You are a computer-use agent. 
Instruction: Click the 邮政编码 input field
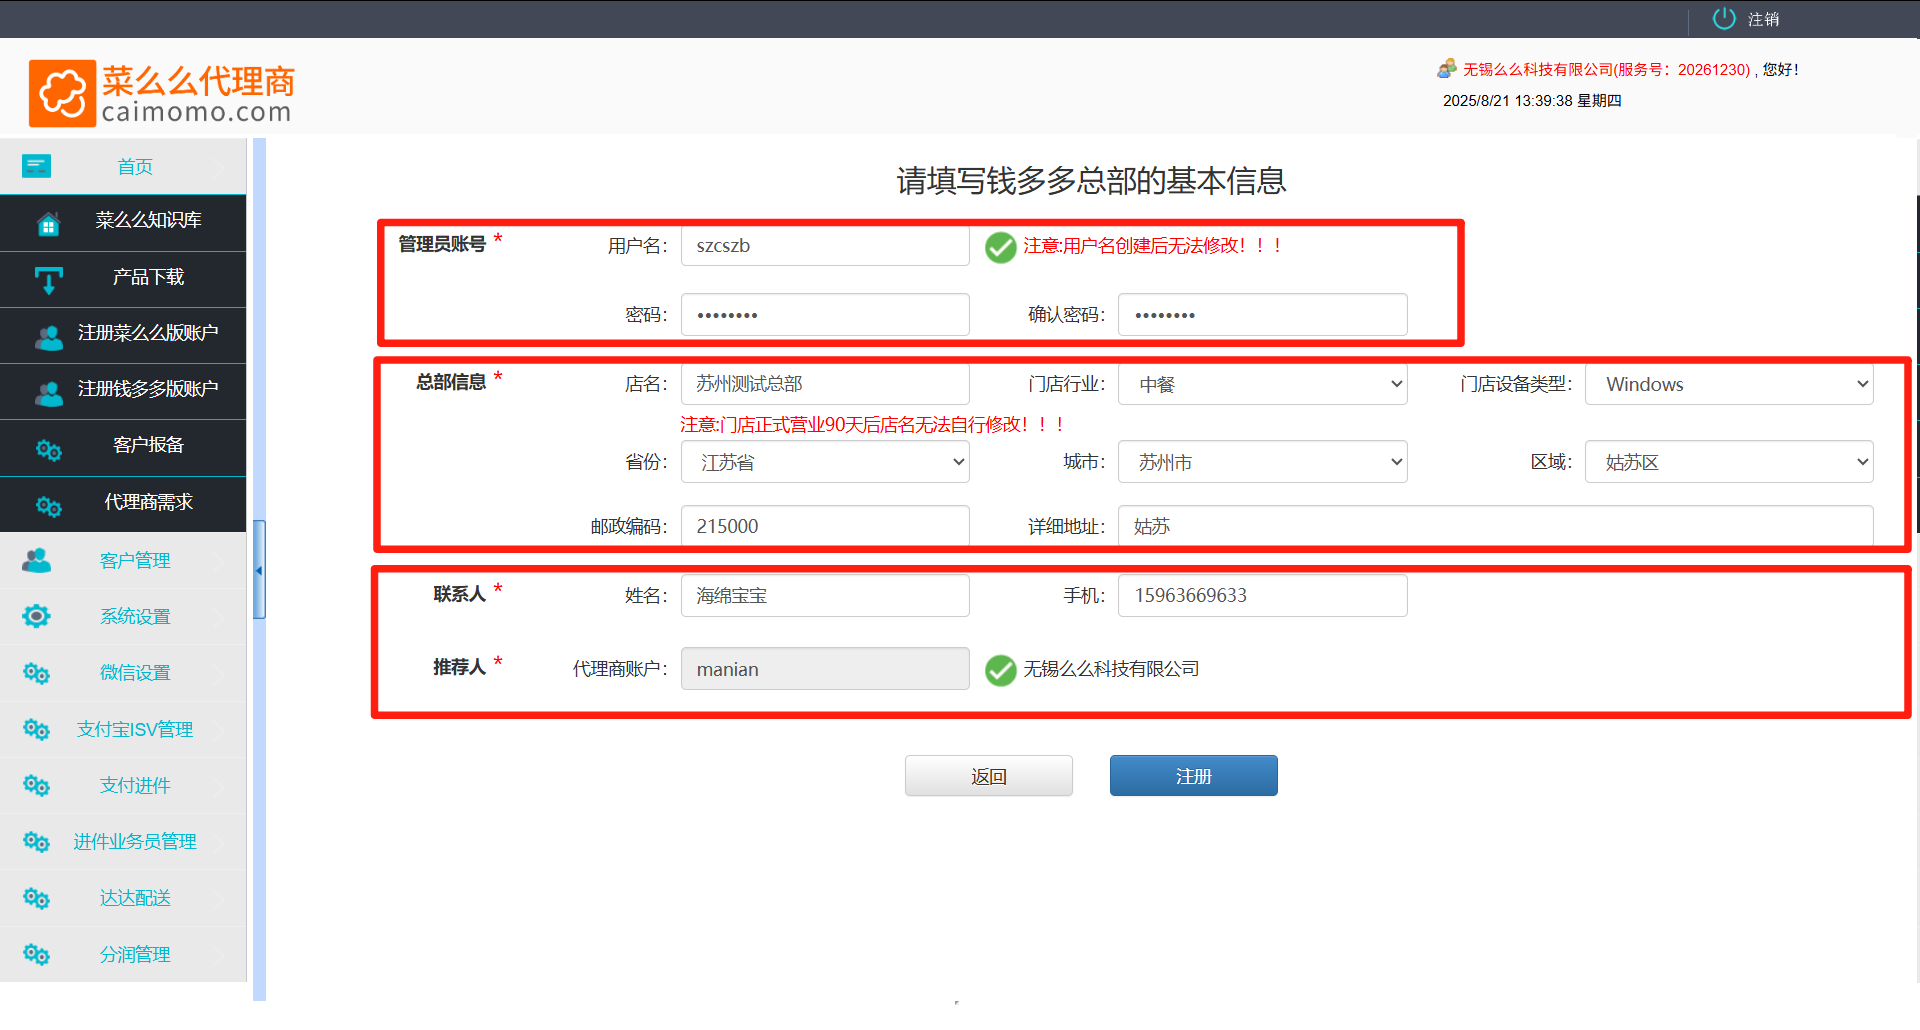point(825,526)
